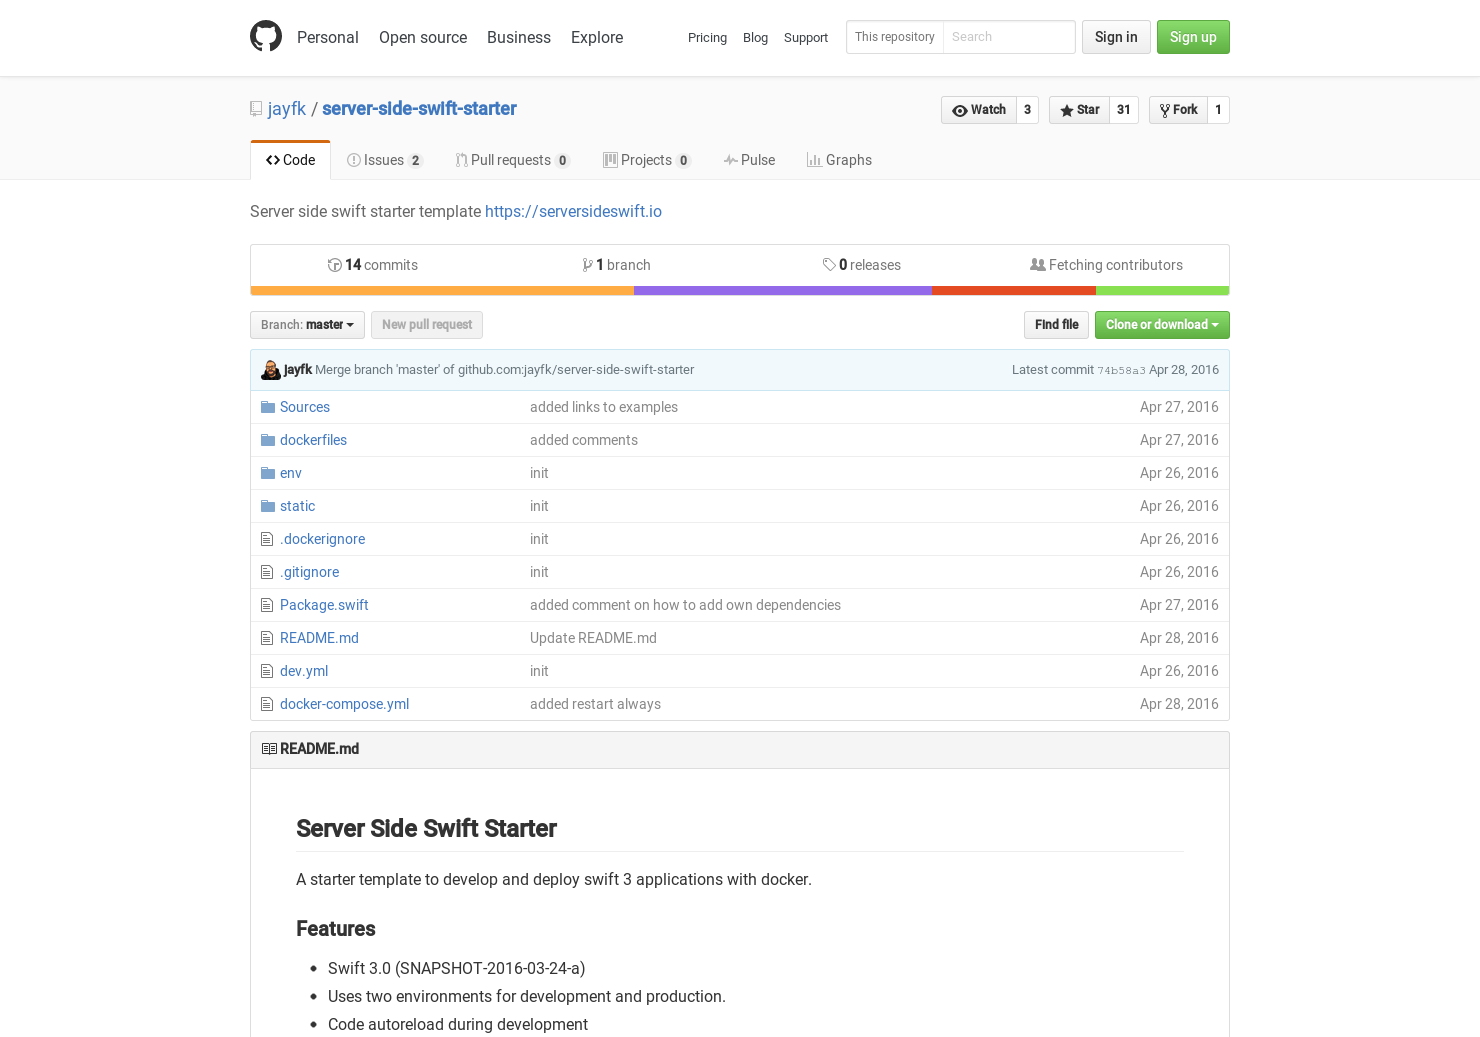Click jayfk's commit avatar
Viewport: 1480px width, 1037px height.
click(270, 369)
